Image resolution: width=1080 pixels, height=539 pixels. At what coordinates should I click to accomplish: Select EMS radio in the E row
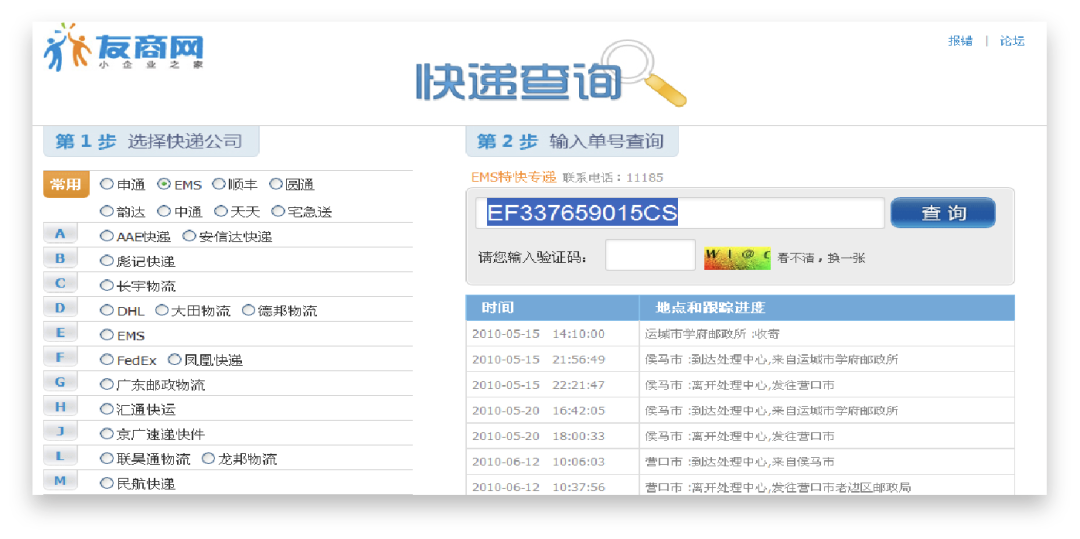point(106,335)
